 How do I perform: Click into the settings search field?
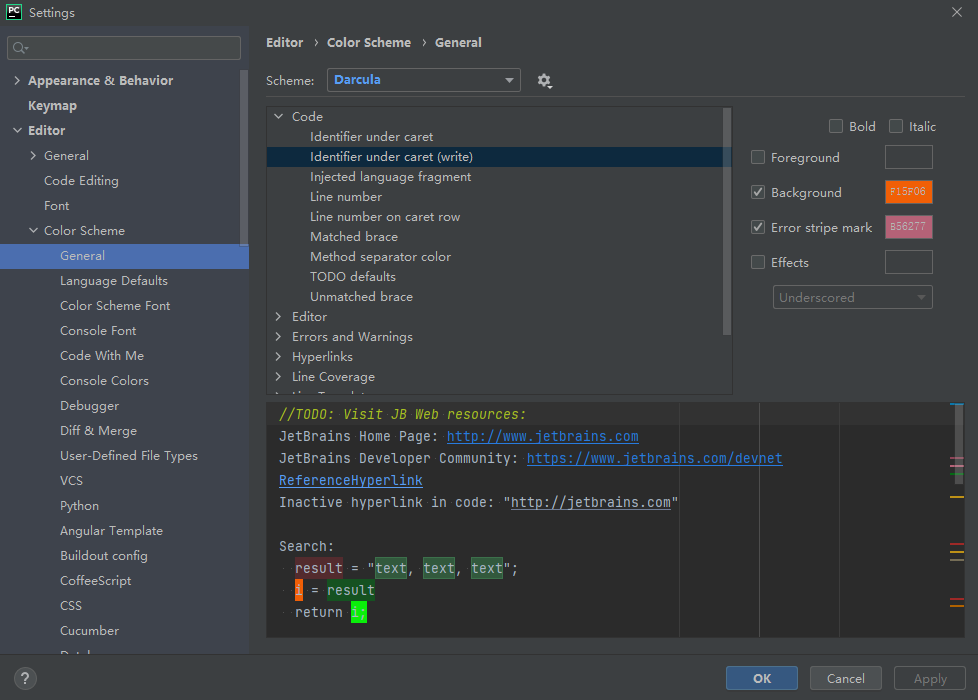tap(123, 48)
